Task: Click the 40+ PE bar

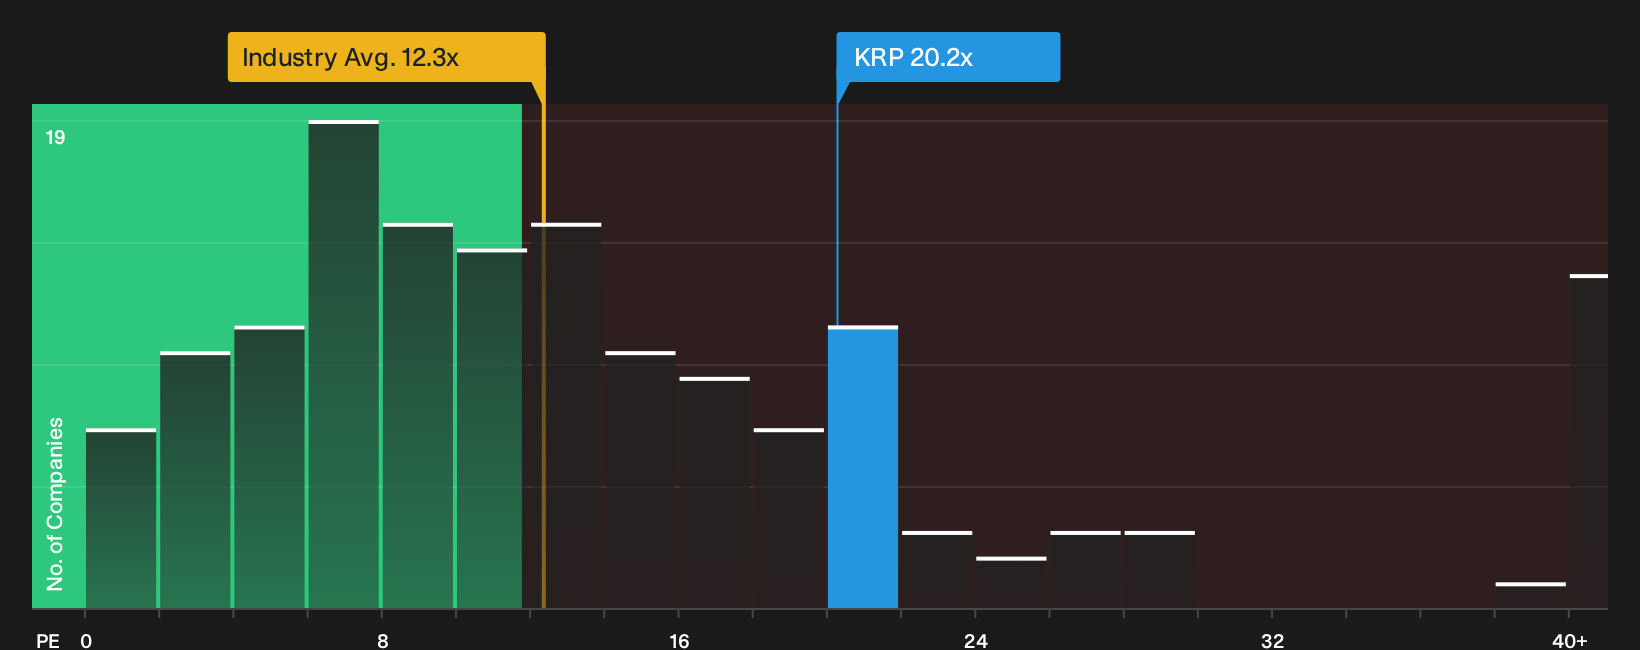Action: (x=1589, y=441)
